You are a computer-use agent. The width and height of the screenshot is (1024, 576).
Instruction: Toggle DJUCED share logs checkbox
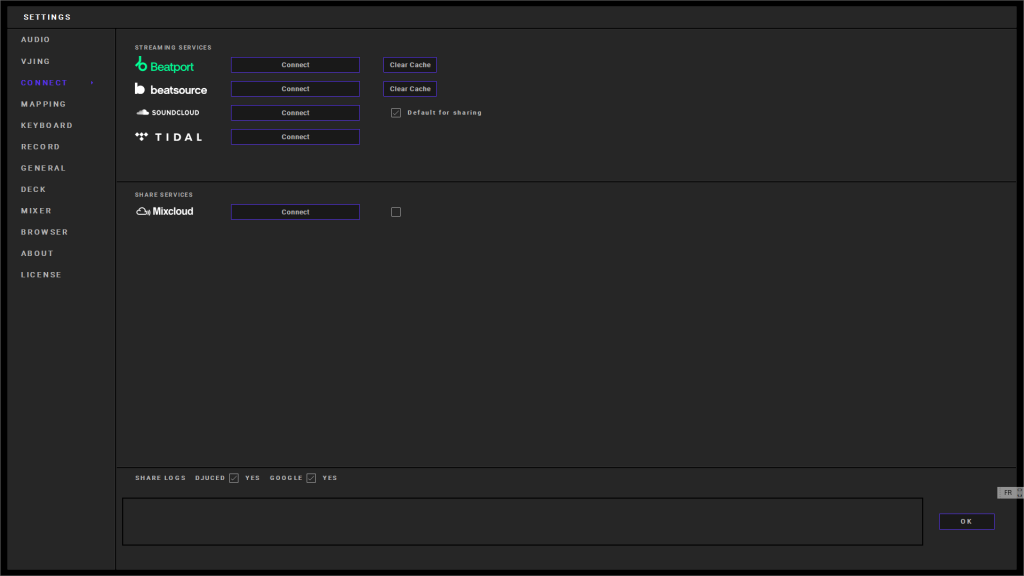(234, 478)
